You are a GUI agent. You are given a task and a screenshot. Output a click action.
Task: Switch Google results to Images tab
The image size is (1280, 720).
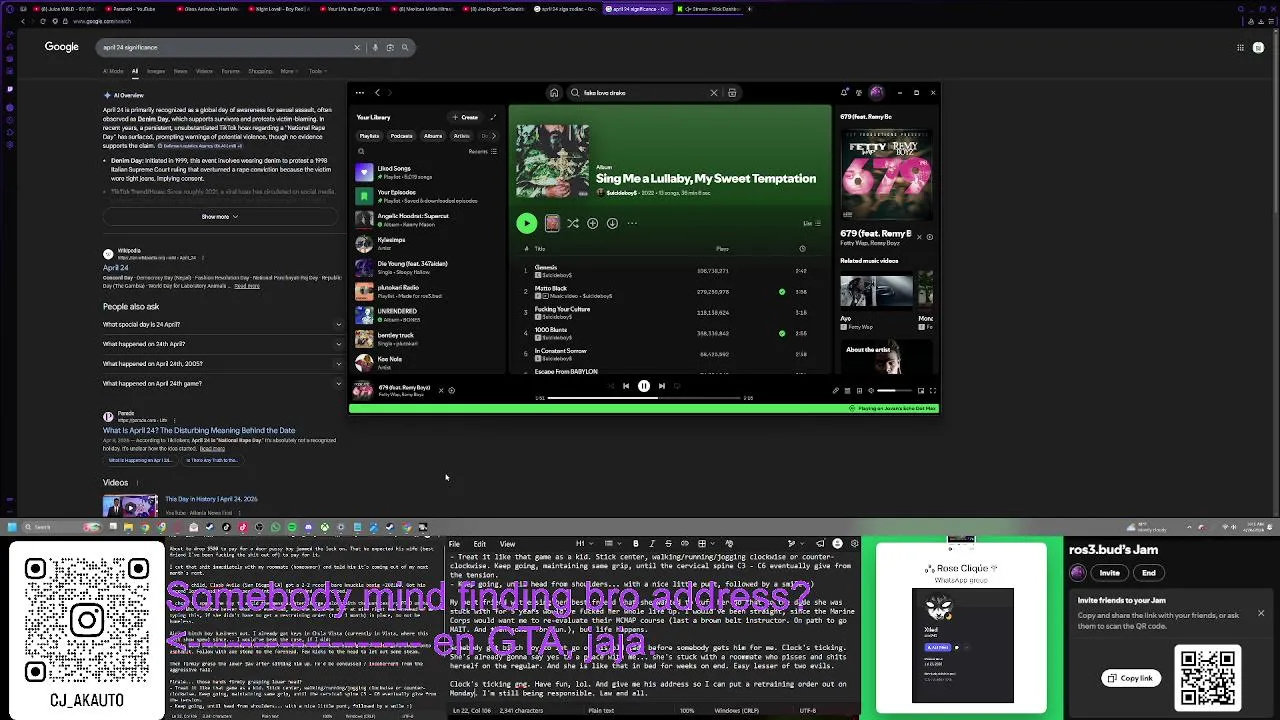pos(156,71)
